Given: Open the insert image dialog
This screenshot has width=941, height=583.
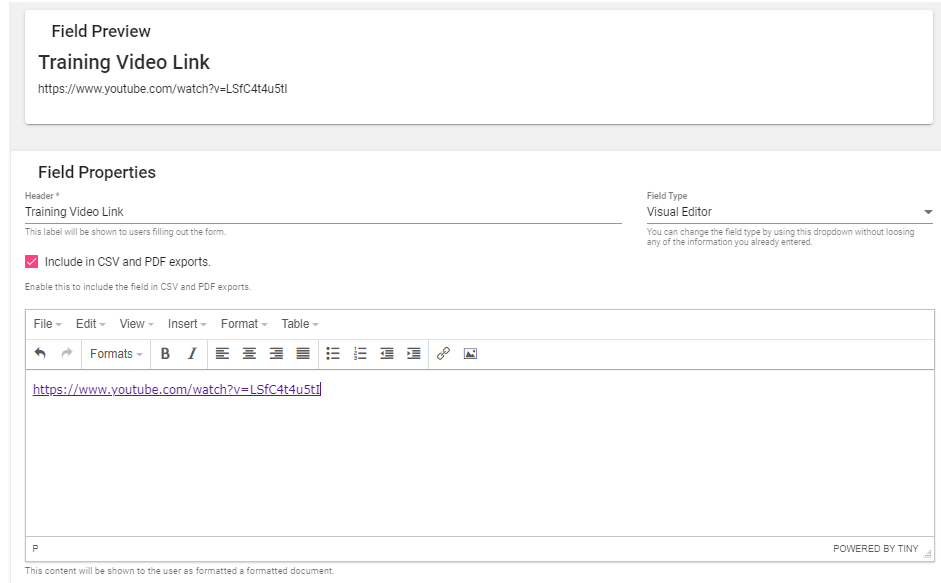Looking at the screenshot, I should [x=470, y=354].
